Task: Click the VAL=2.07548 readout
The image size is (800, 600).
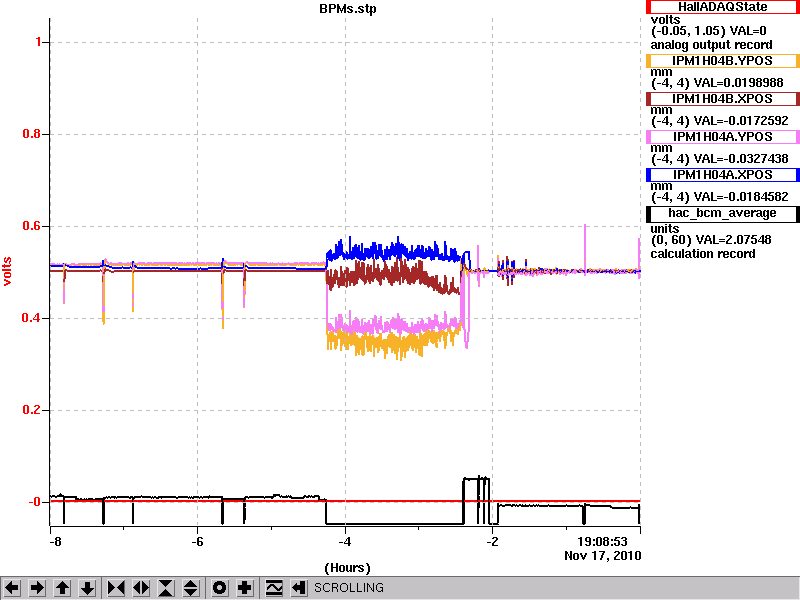Action: click(731, 240)
